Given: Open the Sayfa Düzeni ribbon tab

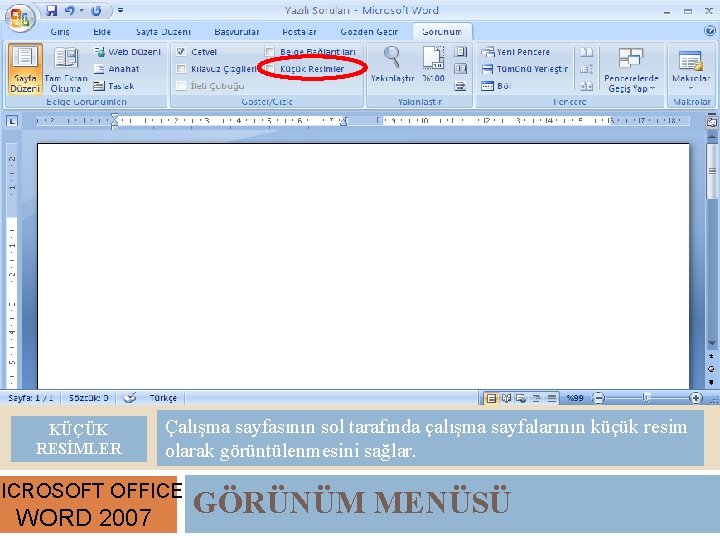Looking at the screenshot, I should [163, 32].
